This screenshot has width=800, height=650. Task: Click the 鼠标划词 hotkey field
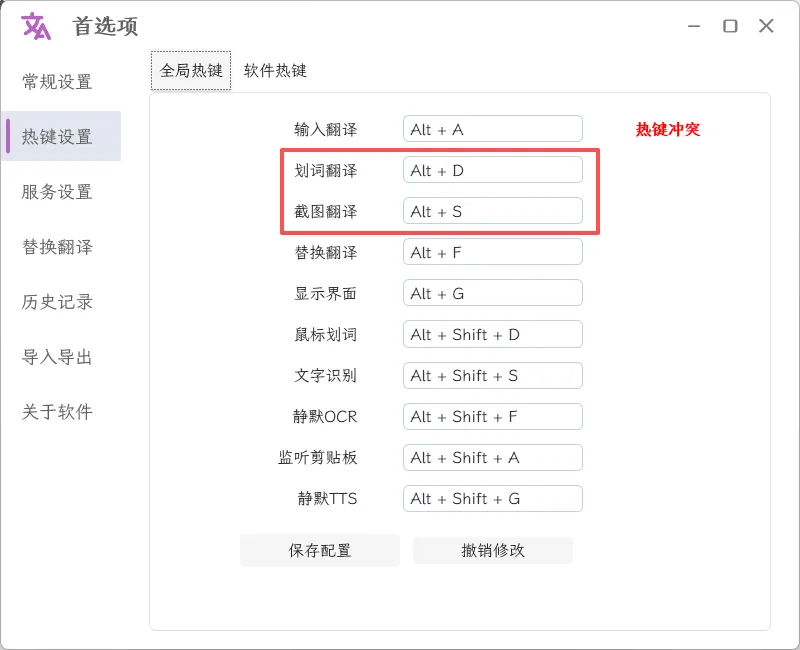[x=492, y=334]
